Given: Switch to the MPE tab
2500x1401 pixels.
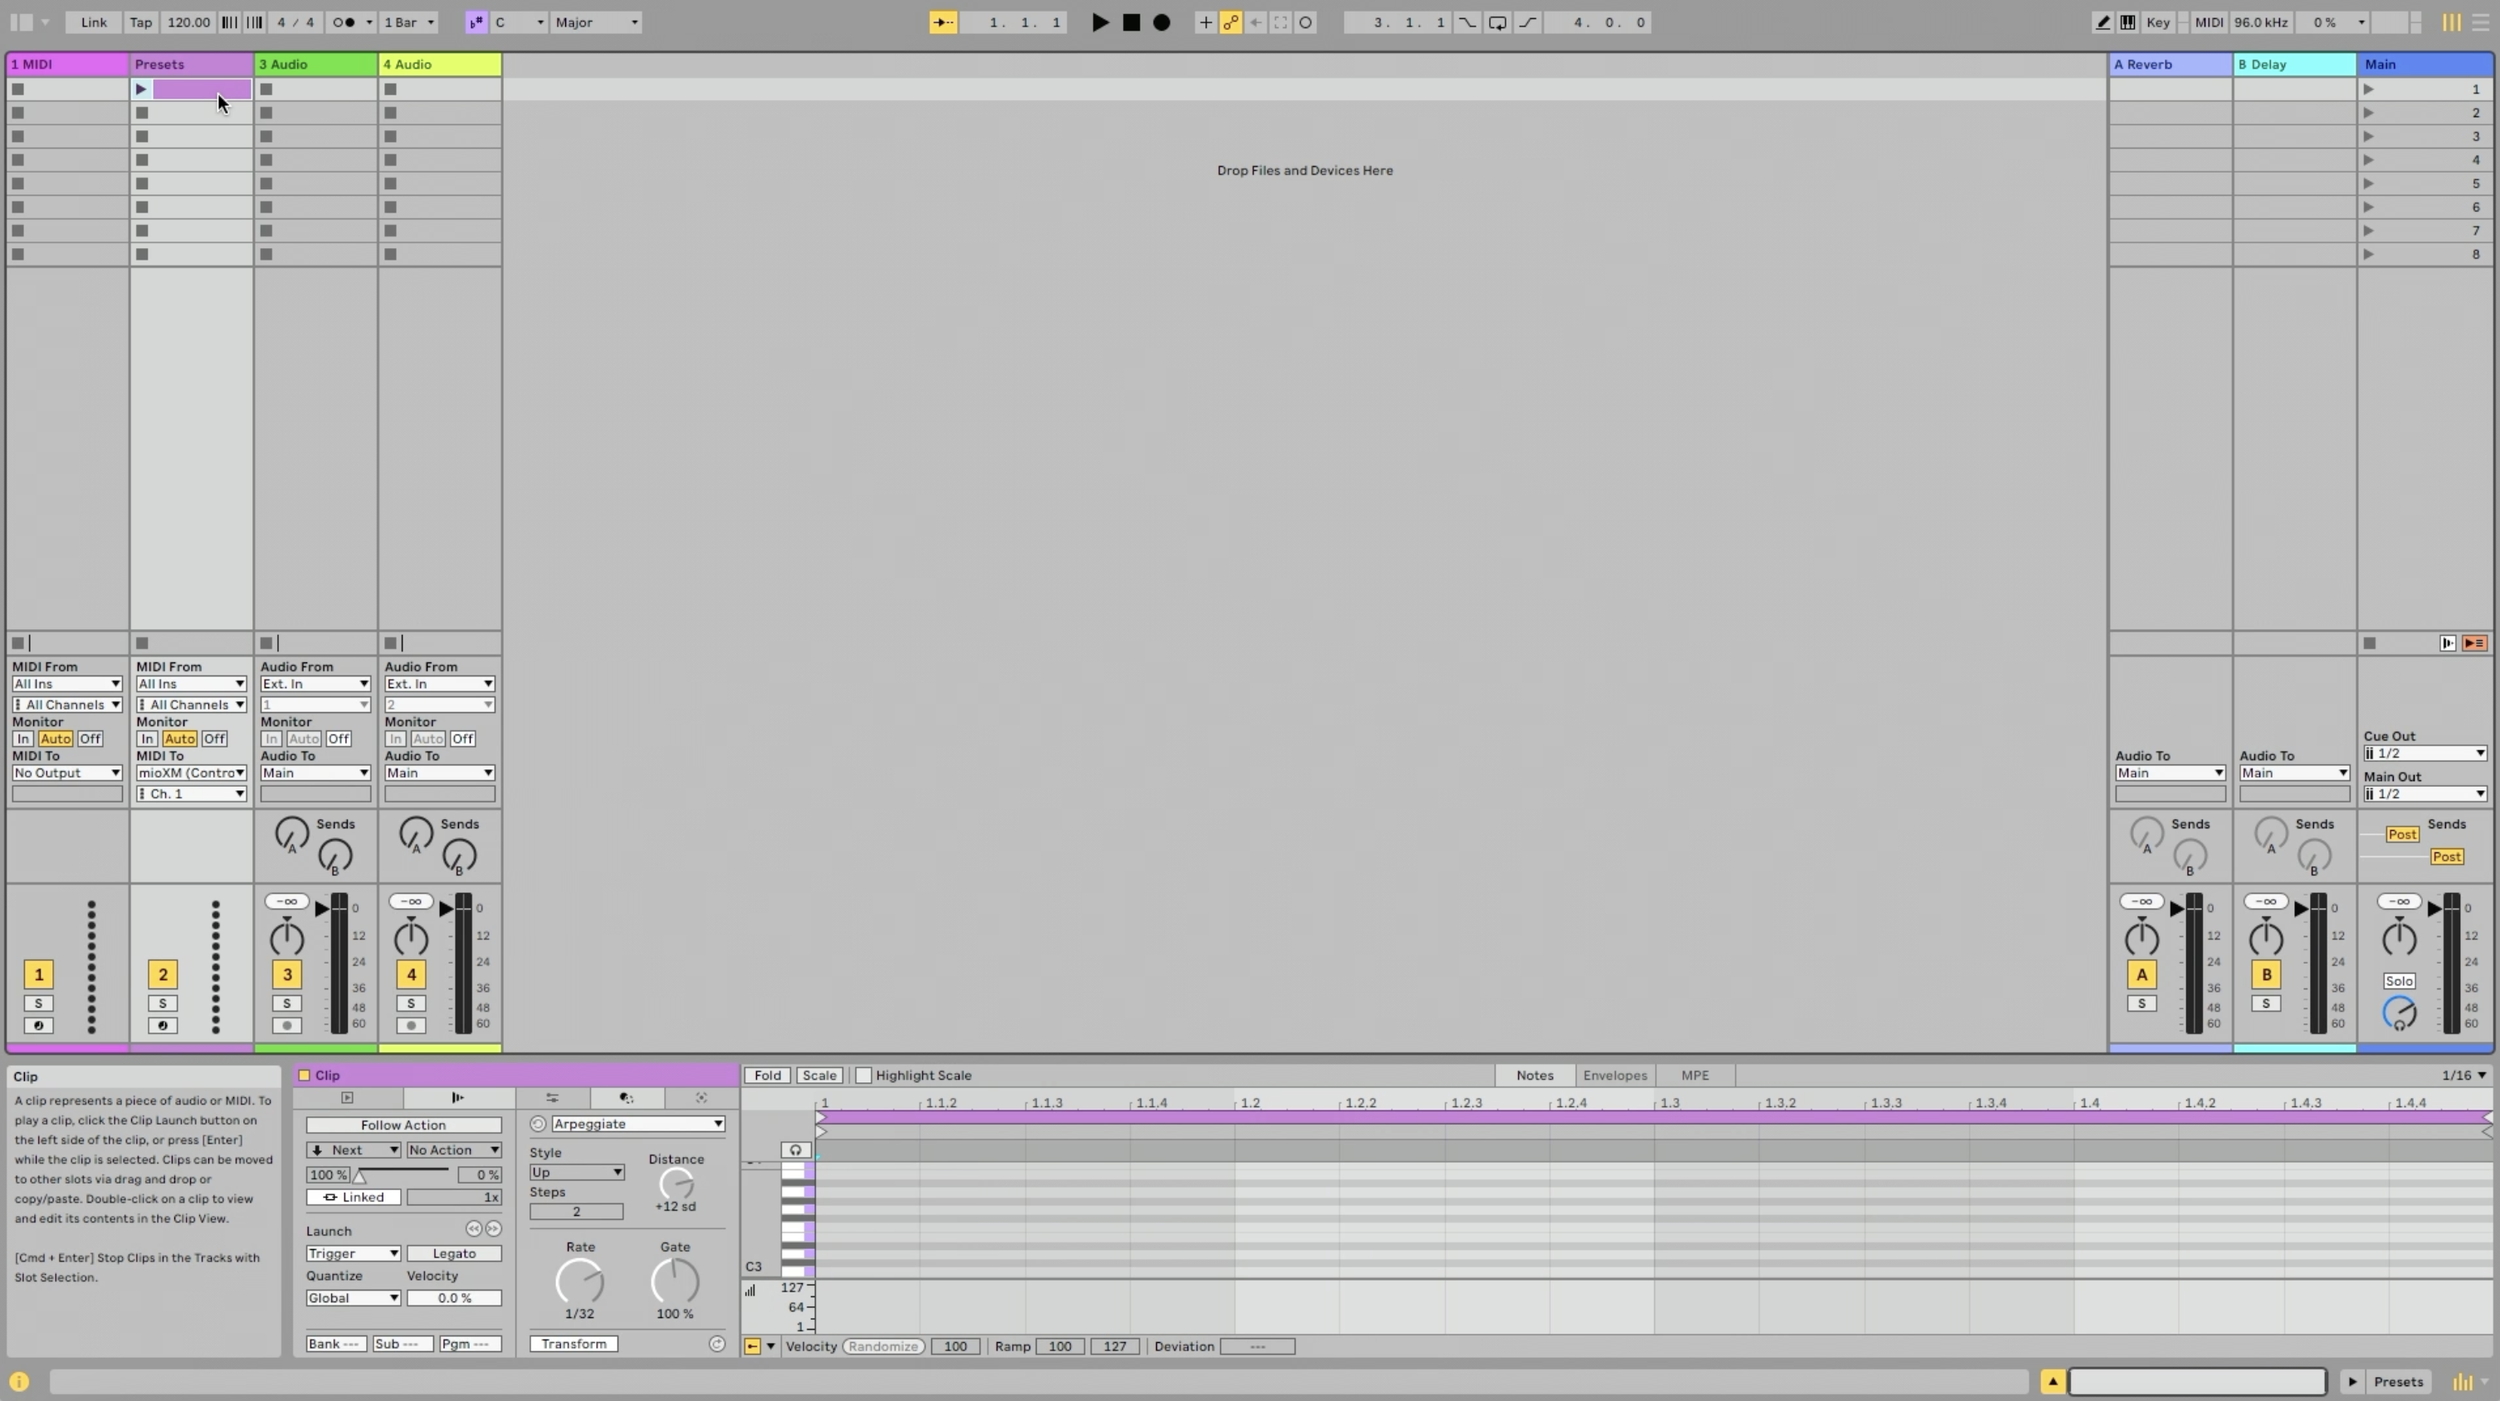Looking at the screenshot, I should tap(1694, 1075).
